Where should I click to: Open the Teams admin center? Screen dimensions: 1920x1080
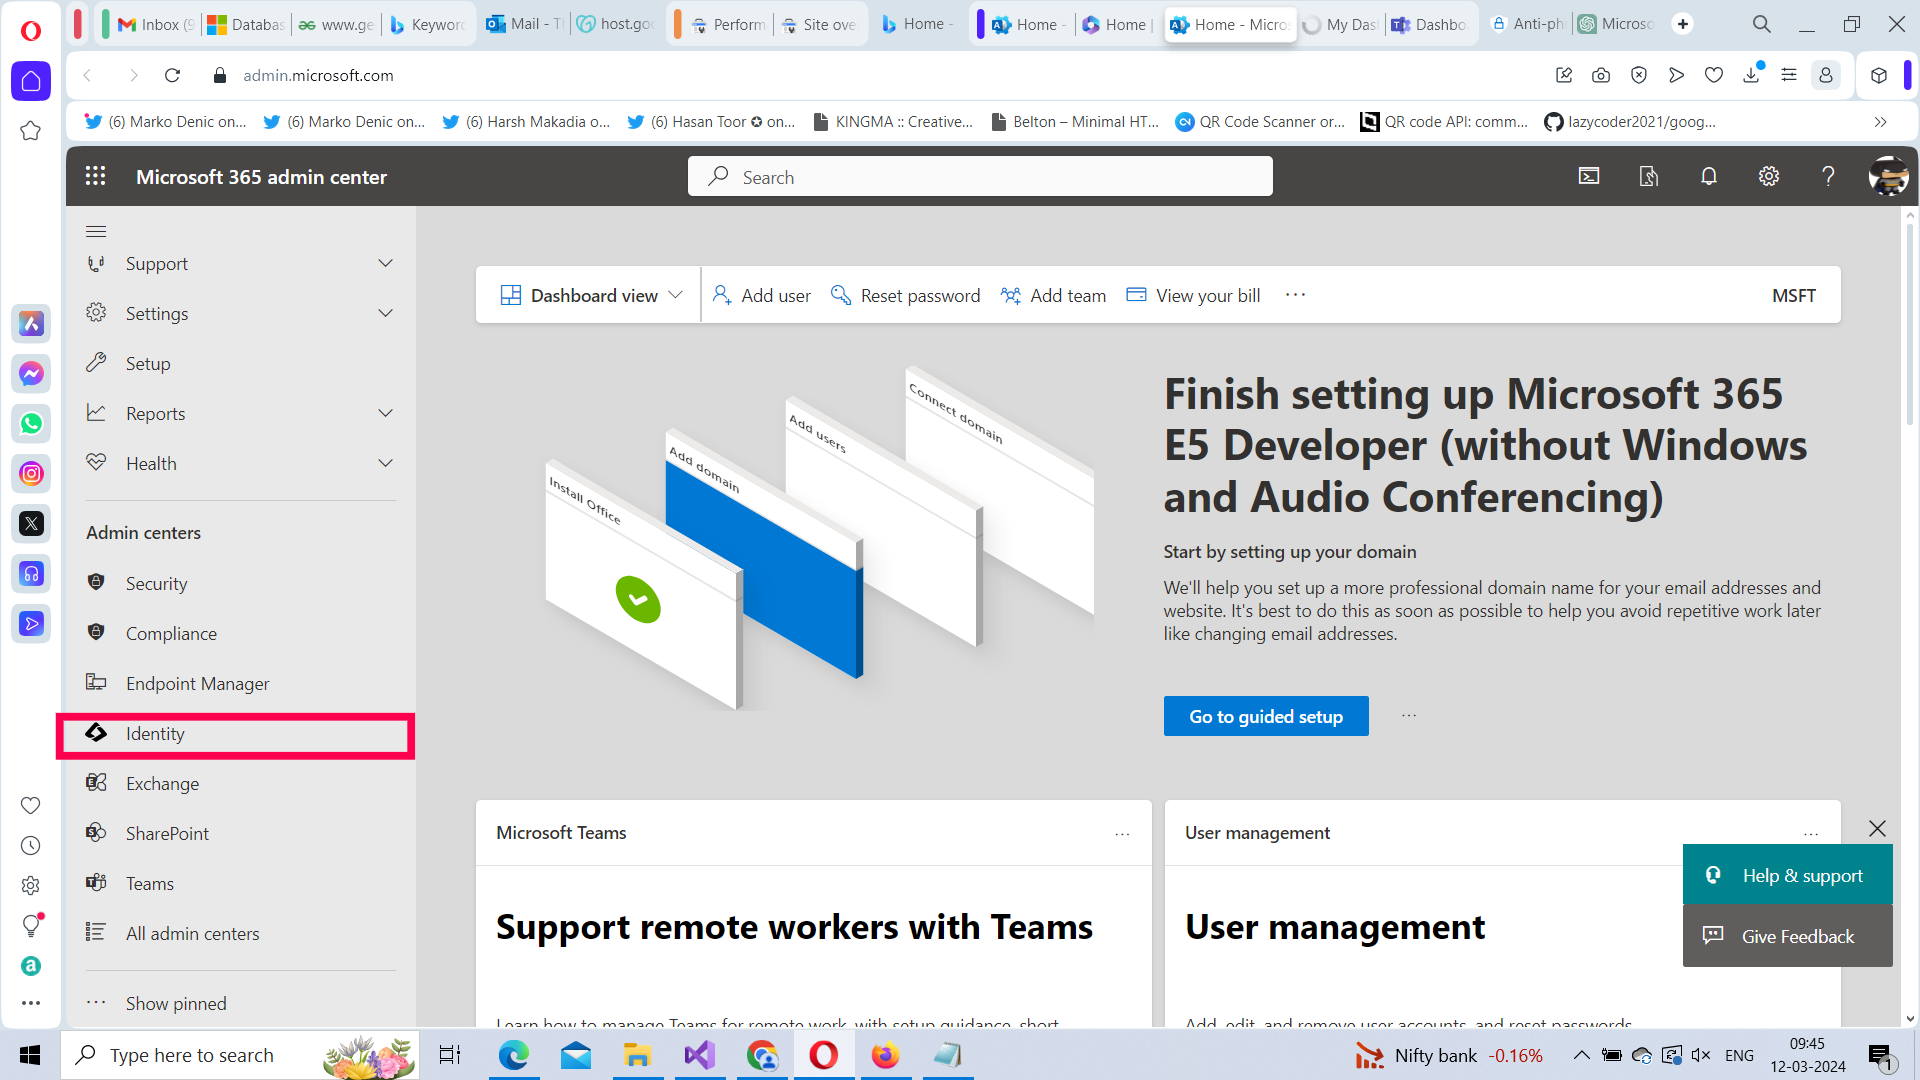click(150, 883)
